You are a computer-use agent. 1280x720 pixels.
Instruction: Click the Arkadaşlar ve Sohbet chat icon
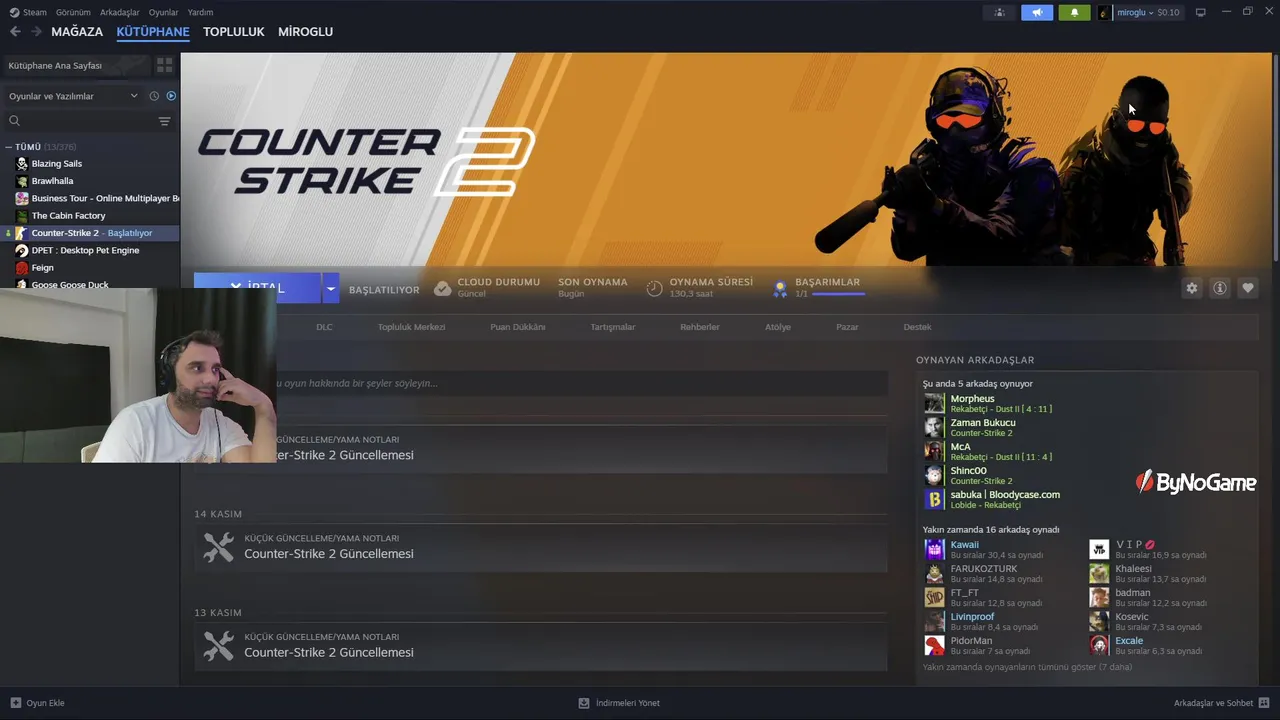click(x=1264, y=703)
